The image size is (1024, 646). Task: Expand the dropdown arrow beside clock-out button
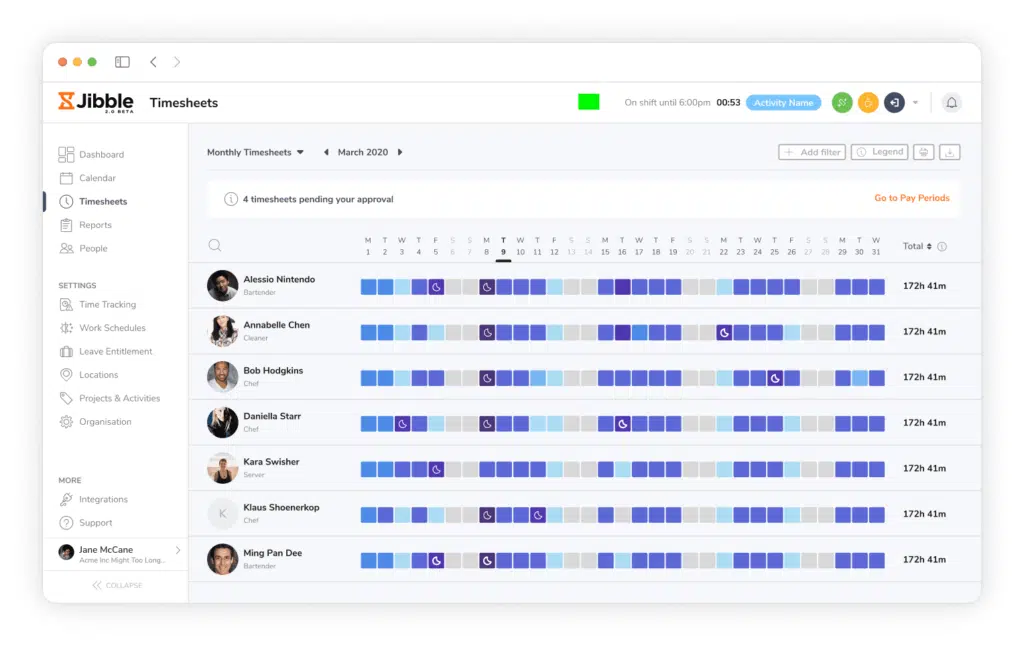coord(915,103)
